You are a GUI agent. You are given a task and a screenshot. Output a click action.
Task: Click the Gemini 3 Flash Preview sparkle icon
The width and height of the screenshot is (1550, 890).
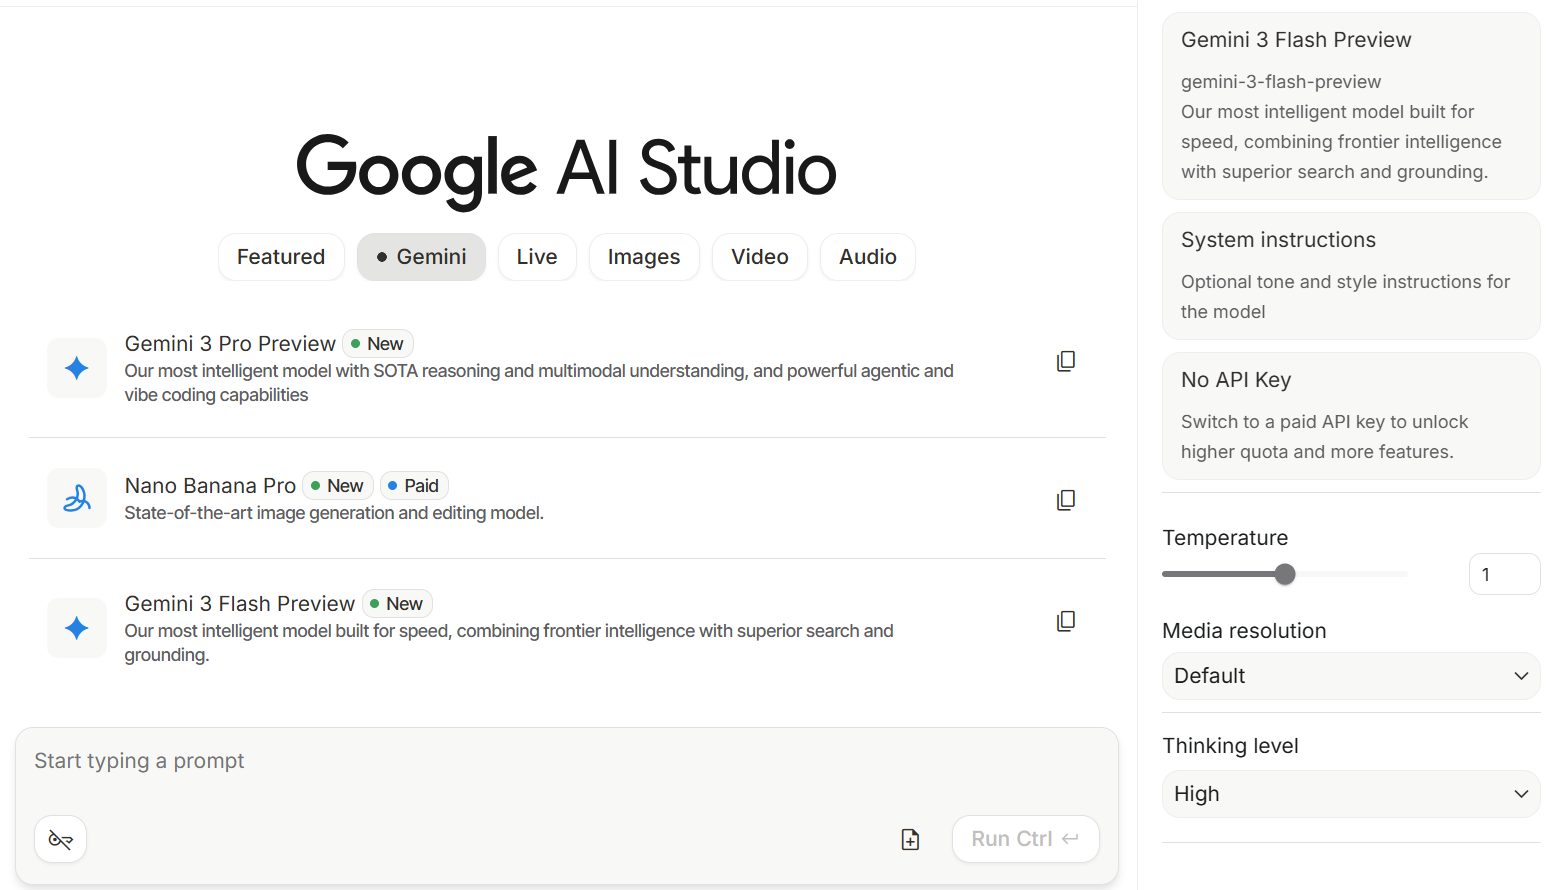77,628
